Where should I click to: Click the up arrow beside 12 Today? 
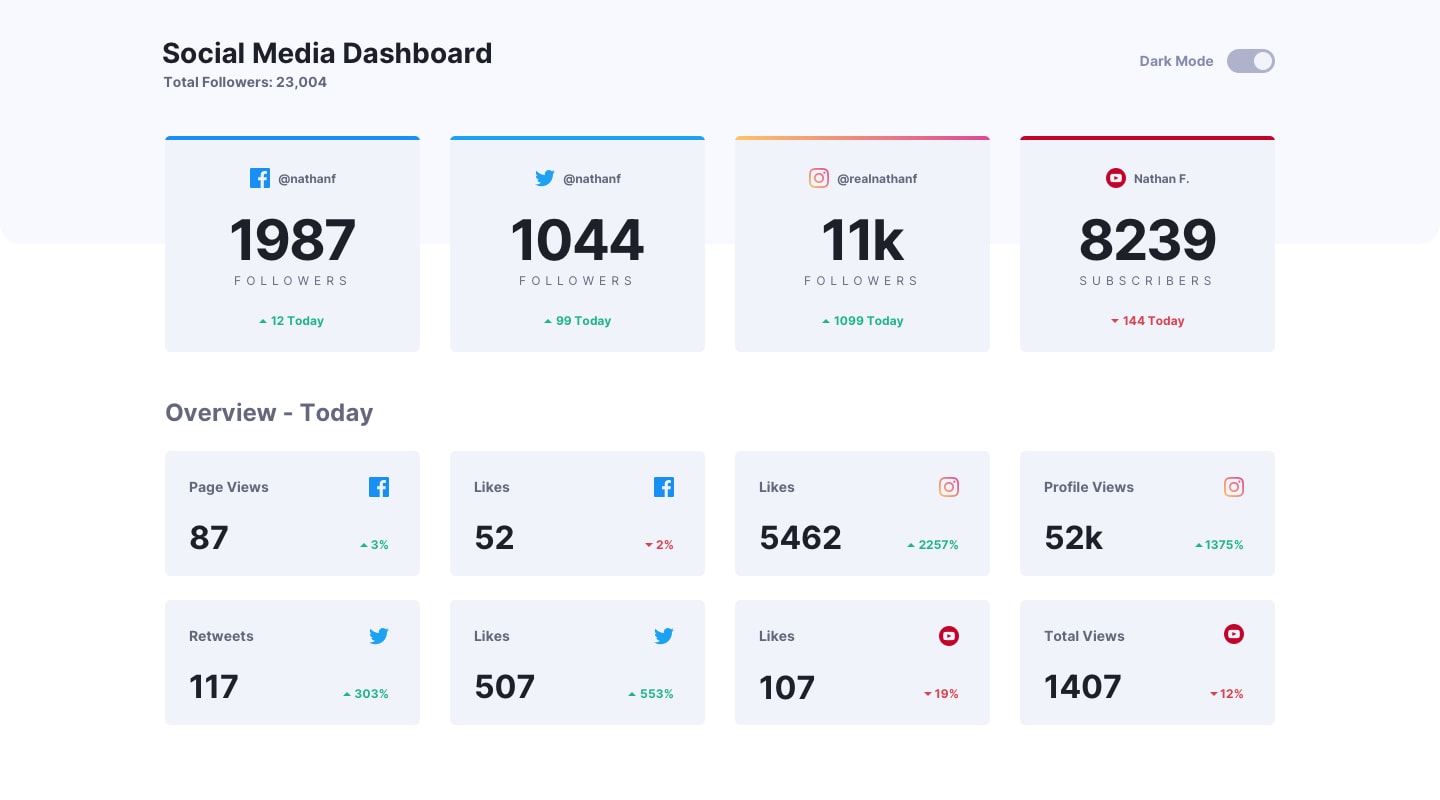point(263,321)
